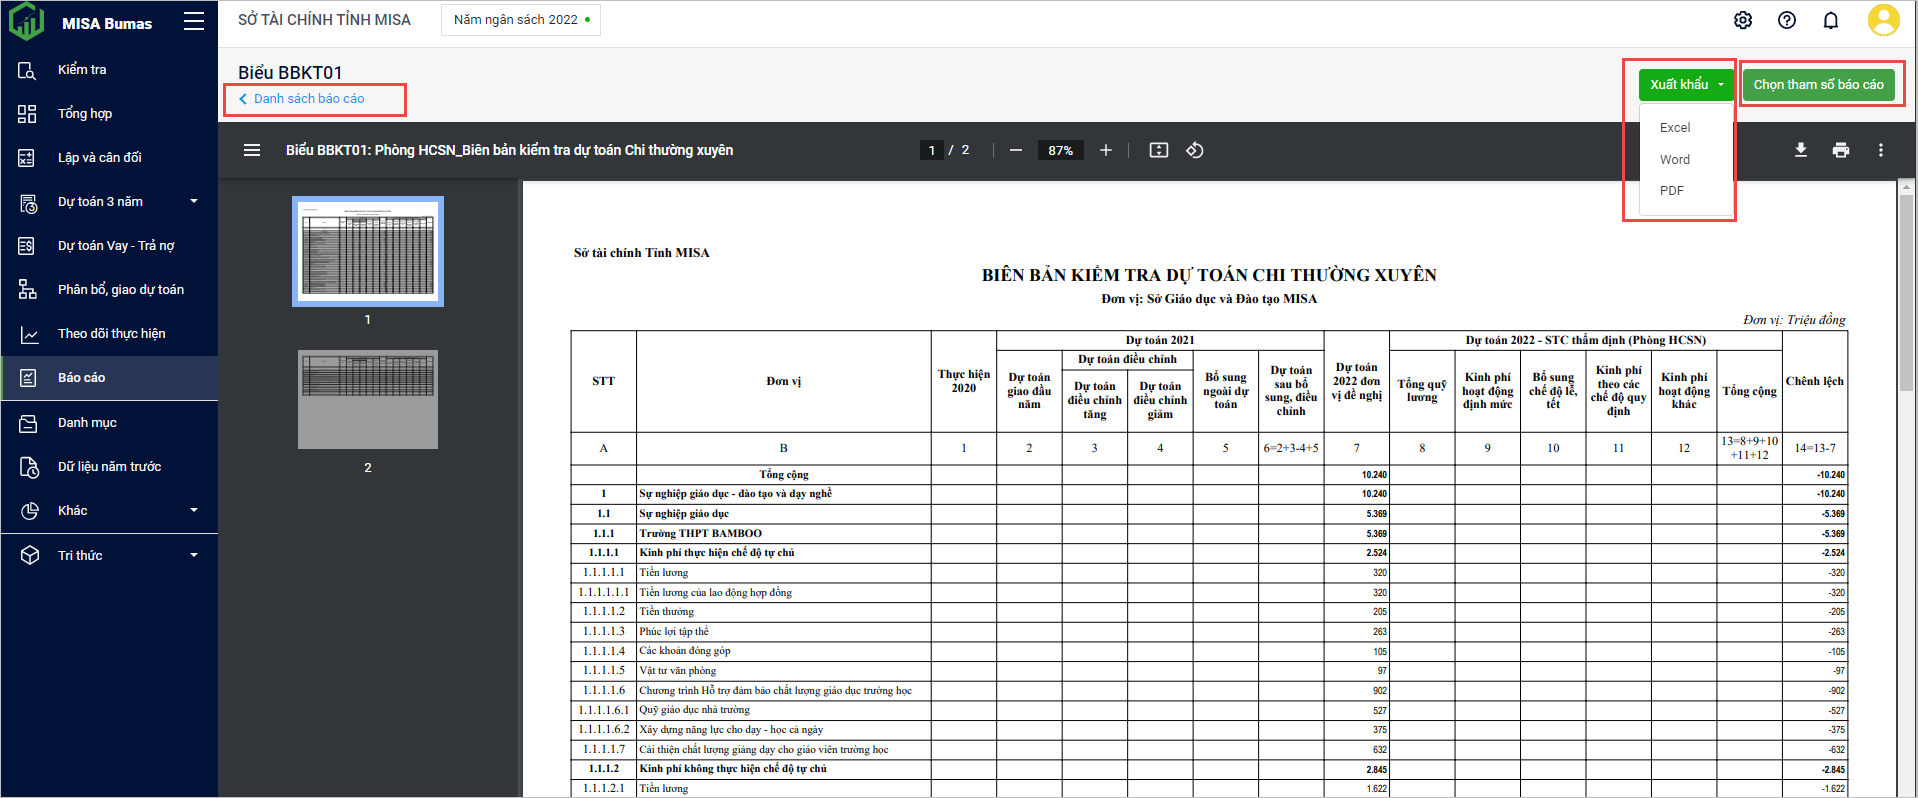Image resolution: width=1918 pixels, height=798 pixels.
Task: Print the report using printer icon
Action: 1840,150
